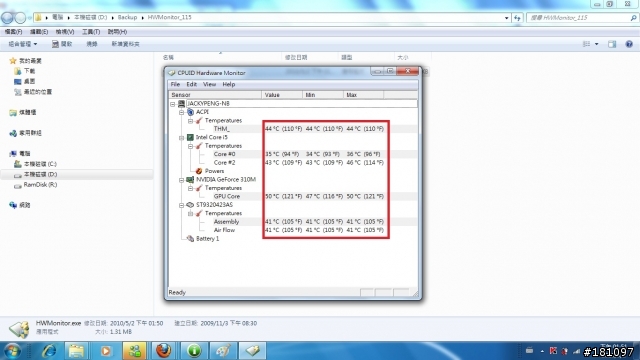Open the Windows Start button

tap(12, 351)
